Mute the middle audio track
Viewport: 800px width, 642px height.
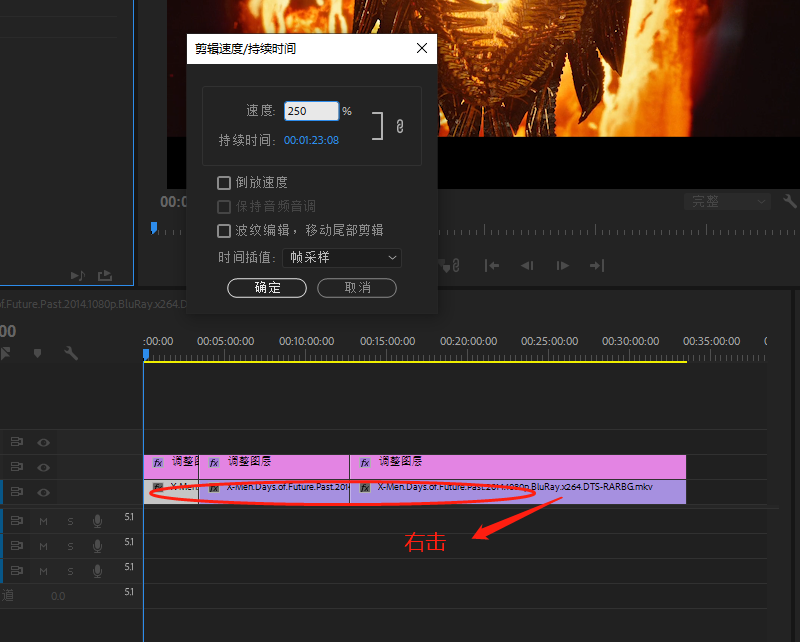point(43,547)
